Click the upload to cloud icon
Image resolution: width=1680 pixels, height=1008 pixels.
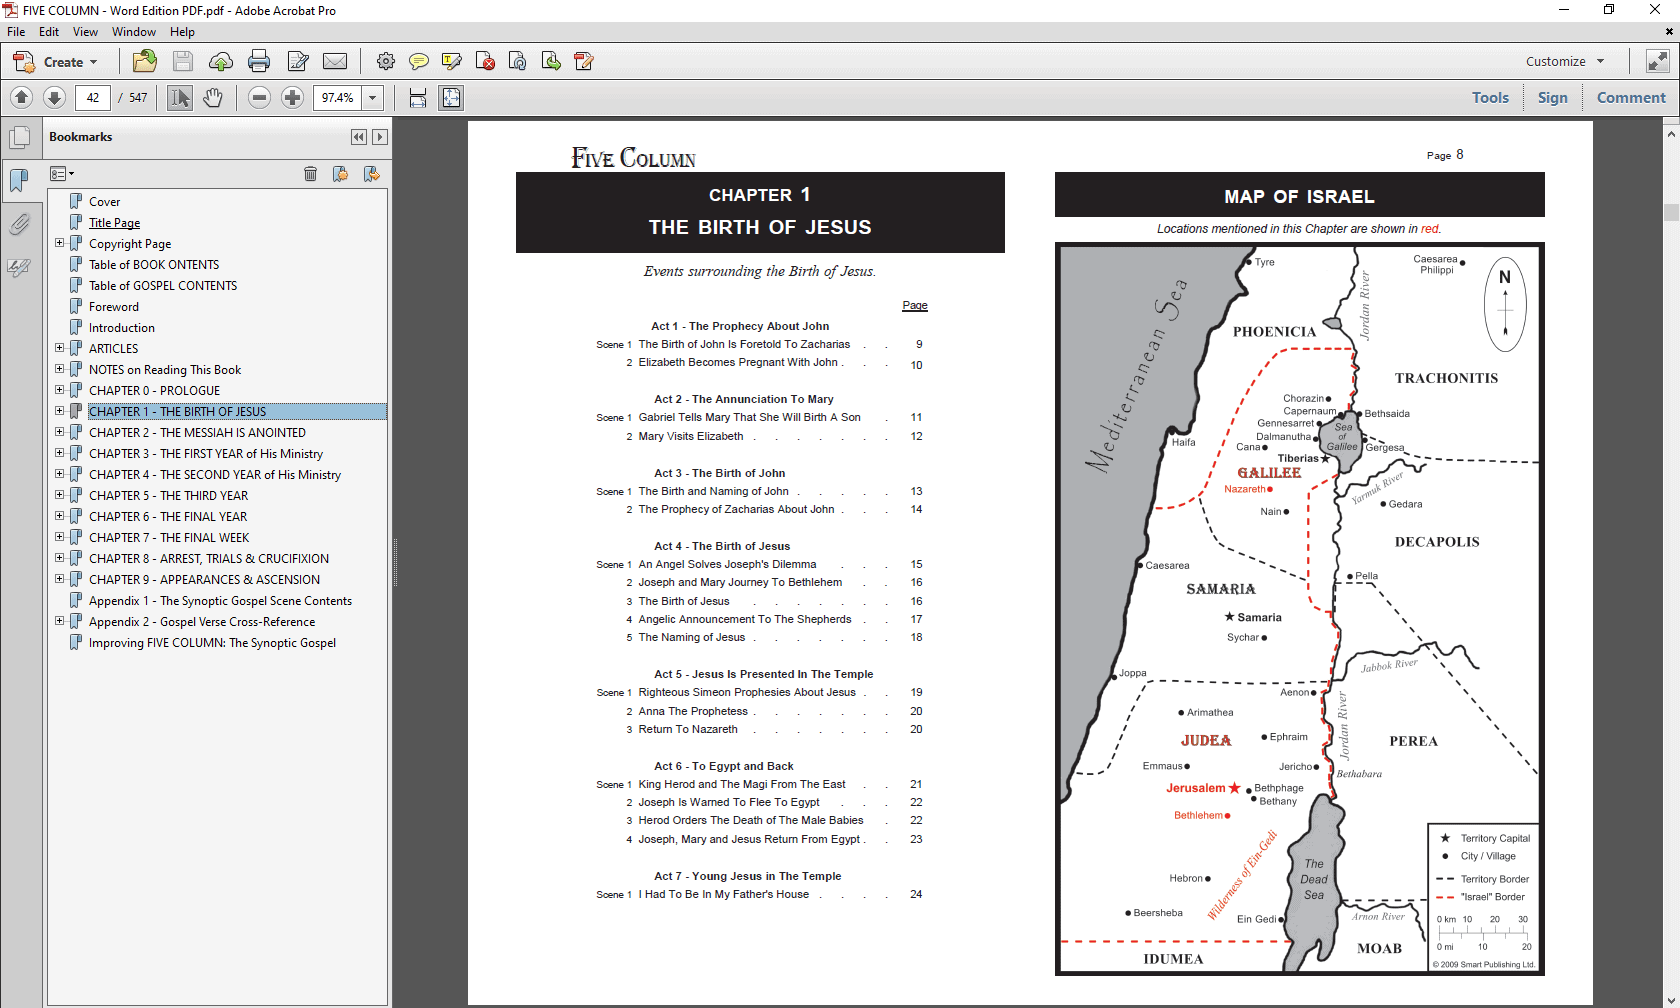tap(221, 62)
